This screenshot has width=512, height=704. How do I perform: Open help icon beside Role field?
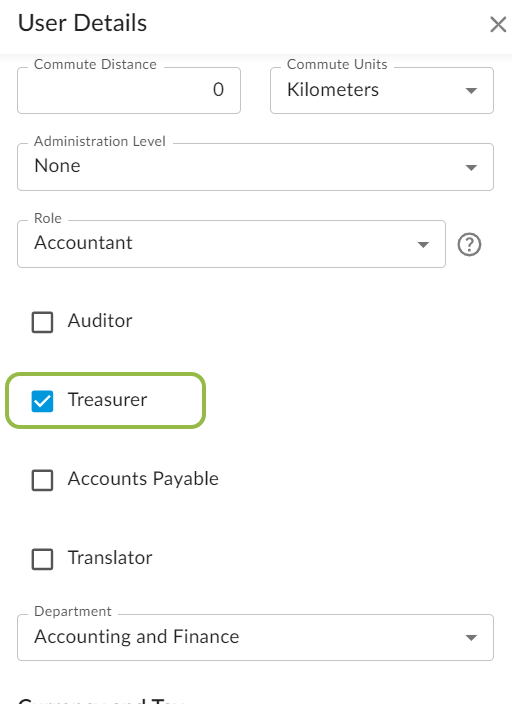coord(469,245)
